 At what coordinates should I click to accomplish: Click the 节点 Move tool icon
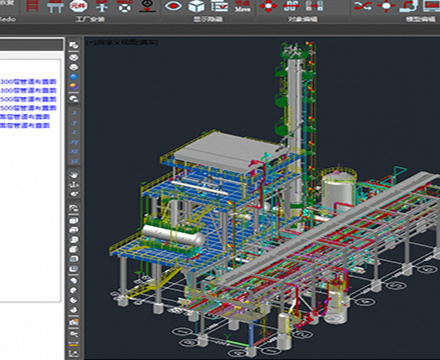pyautogui.click(x=242, y=6)
